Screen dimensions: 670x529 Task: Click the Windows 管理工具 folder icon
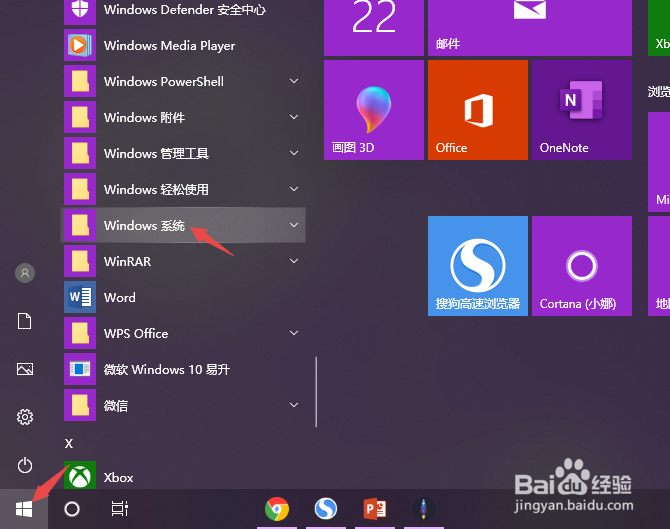point(80,153)
